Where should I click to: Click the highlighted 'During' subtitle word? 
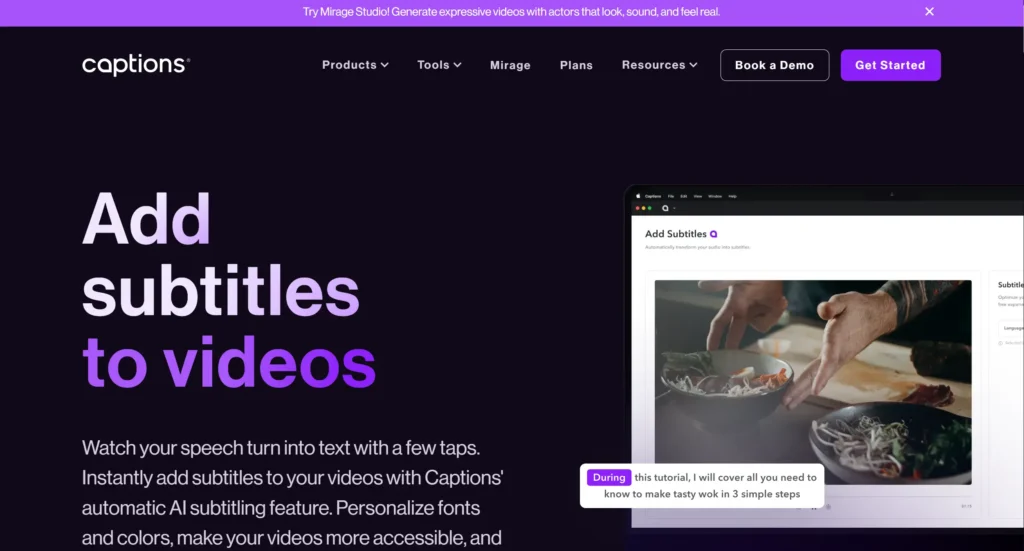coord(609,477)
